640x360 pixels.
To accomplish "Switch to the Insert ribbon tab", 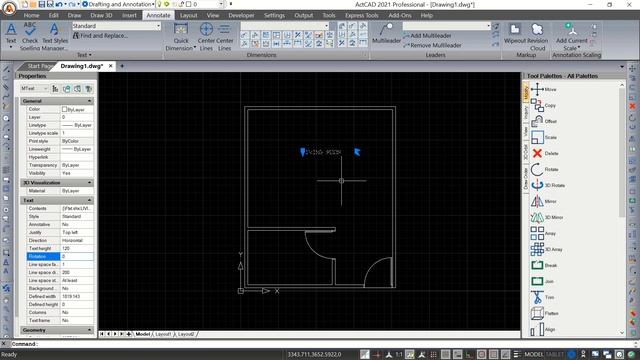I will pyautogui.click(x=129, y=16).
